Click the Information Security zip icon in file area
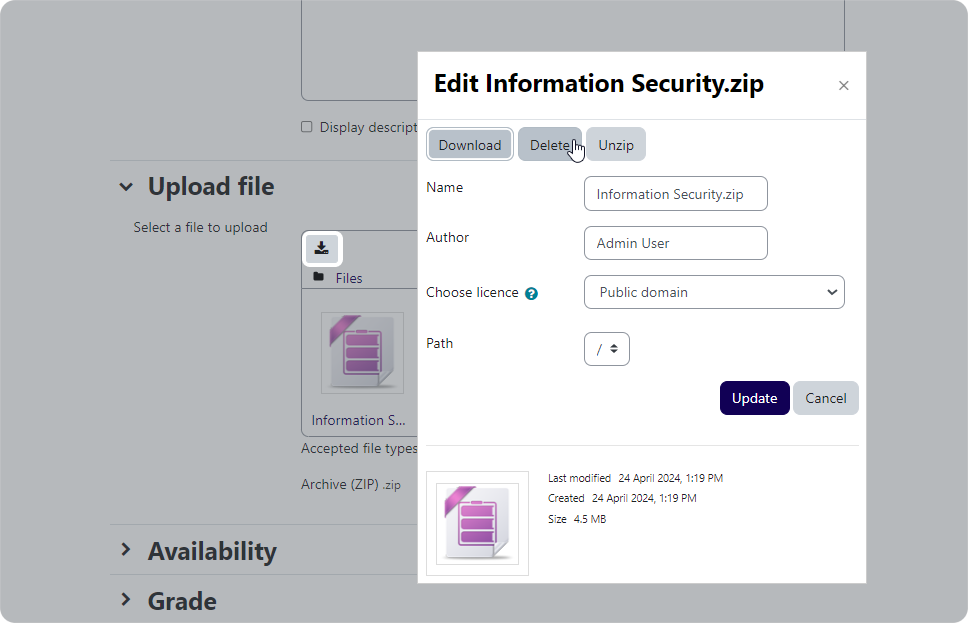 pos(362,353)
